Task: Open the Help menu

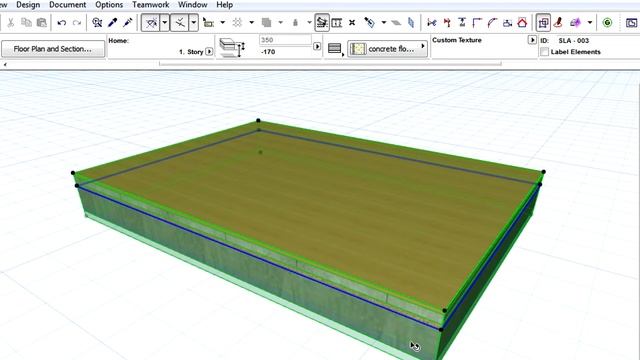Action: 224,5
